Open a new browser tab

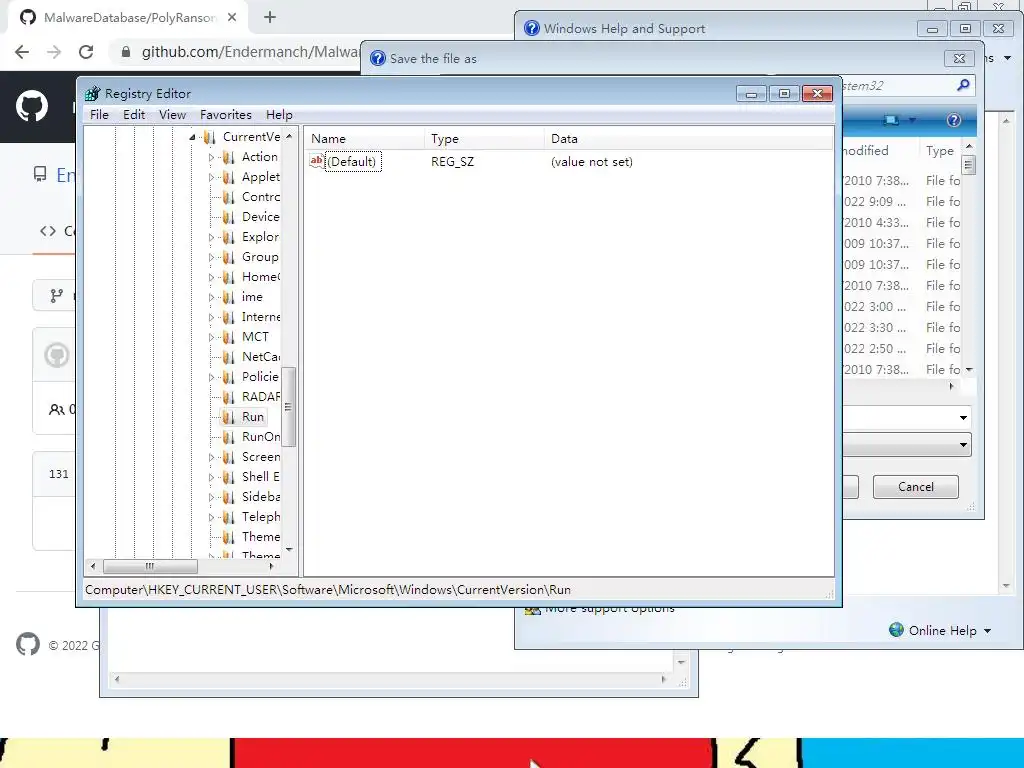[270, 18]
